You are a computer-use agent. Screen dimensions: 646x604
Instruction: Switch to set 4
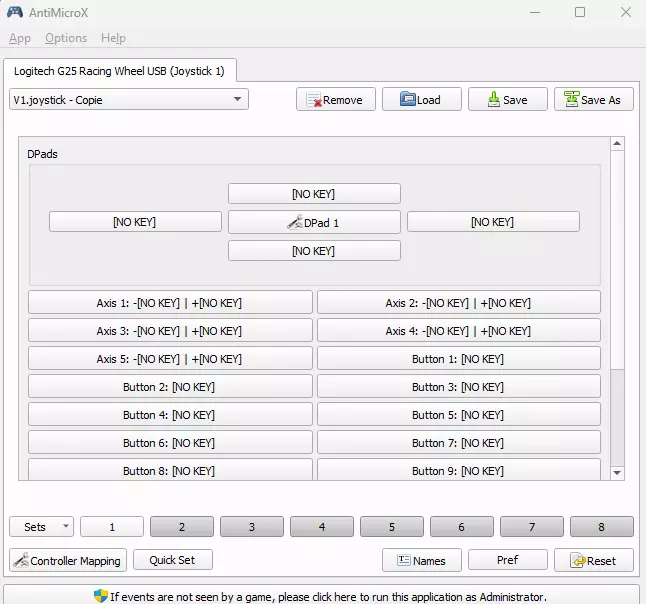[322, 527]
